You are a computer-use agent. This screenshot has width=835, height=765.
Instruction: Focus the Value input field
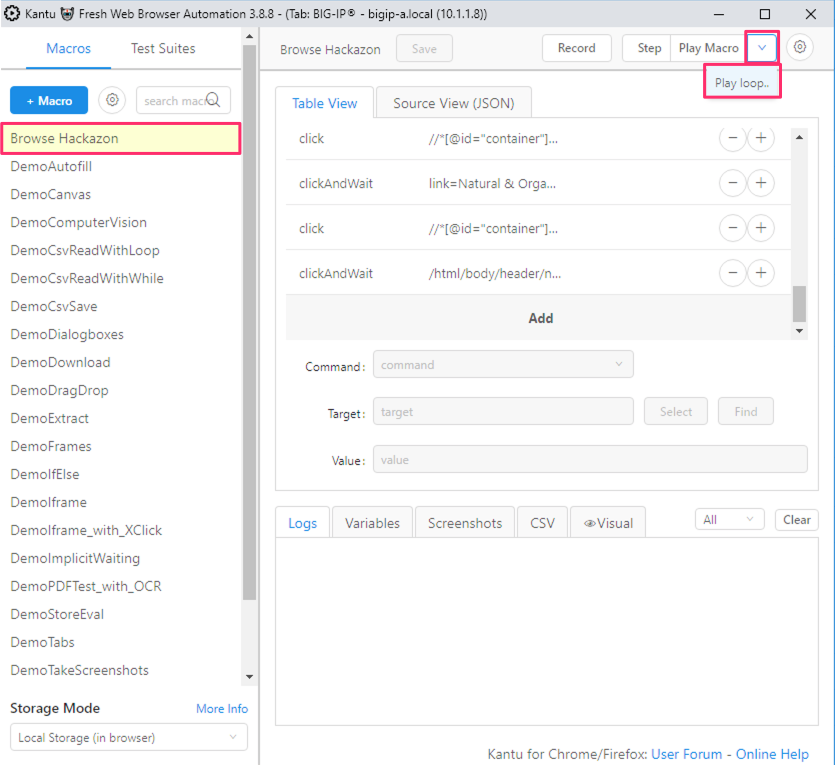(x=590, y=459)
